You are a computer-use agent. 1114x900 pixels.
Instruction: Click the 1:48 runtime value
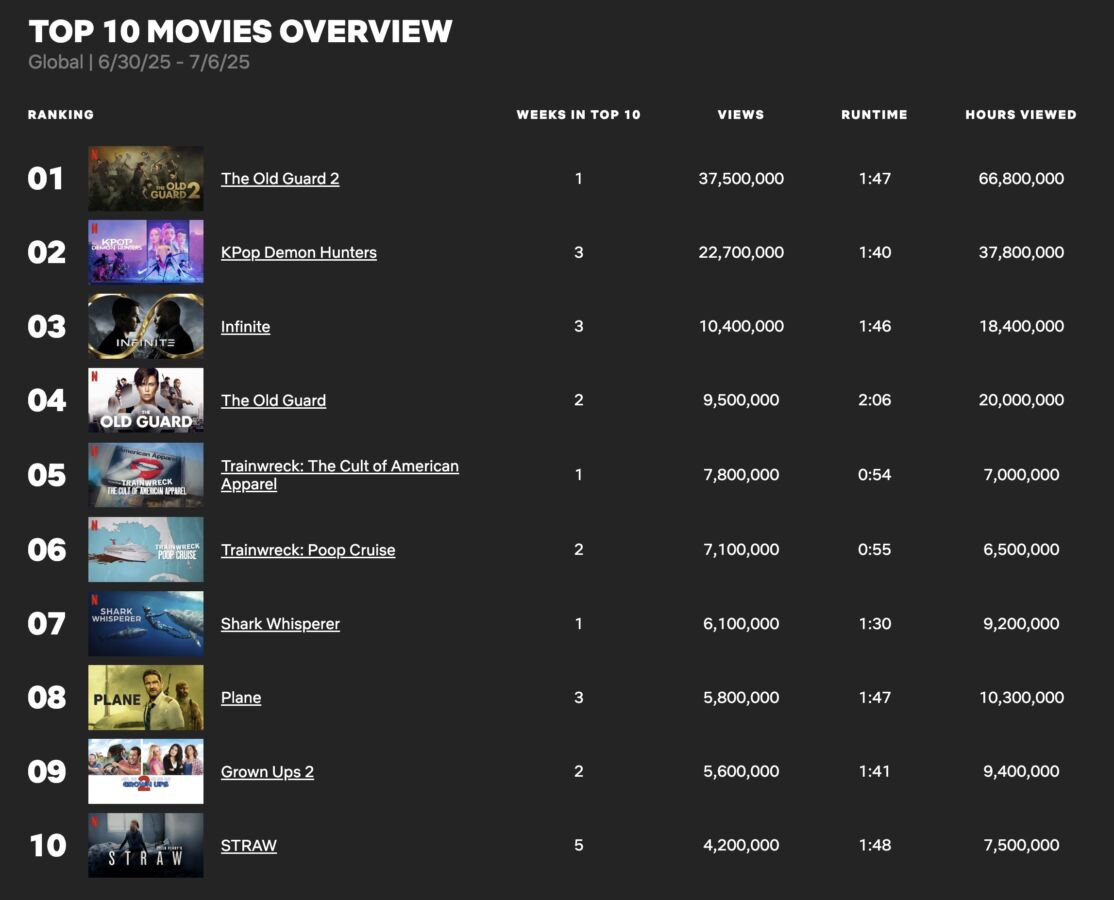click(x=875, y=845)
